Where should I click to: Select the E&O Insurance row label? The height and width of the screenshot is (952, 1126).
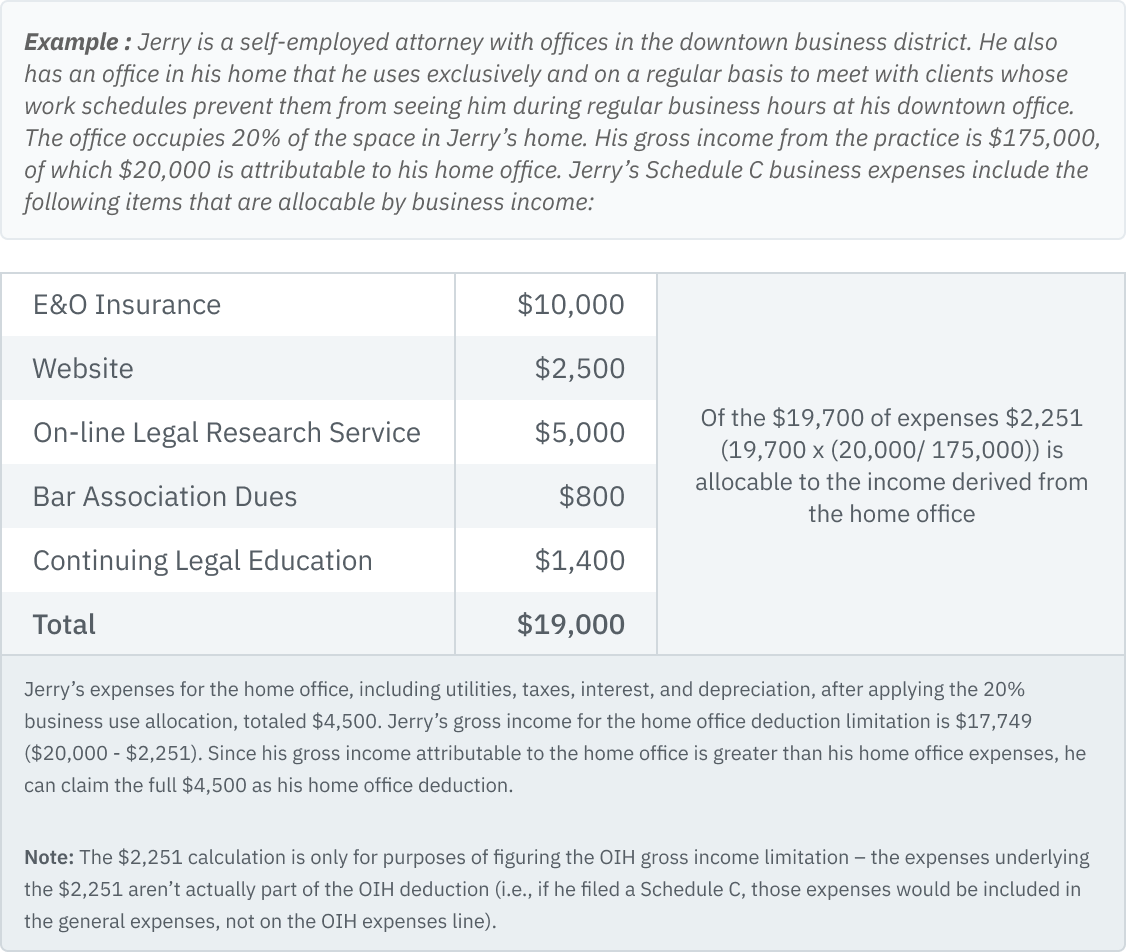126,304
